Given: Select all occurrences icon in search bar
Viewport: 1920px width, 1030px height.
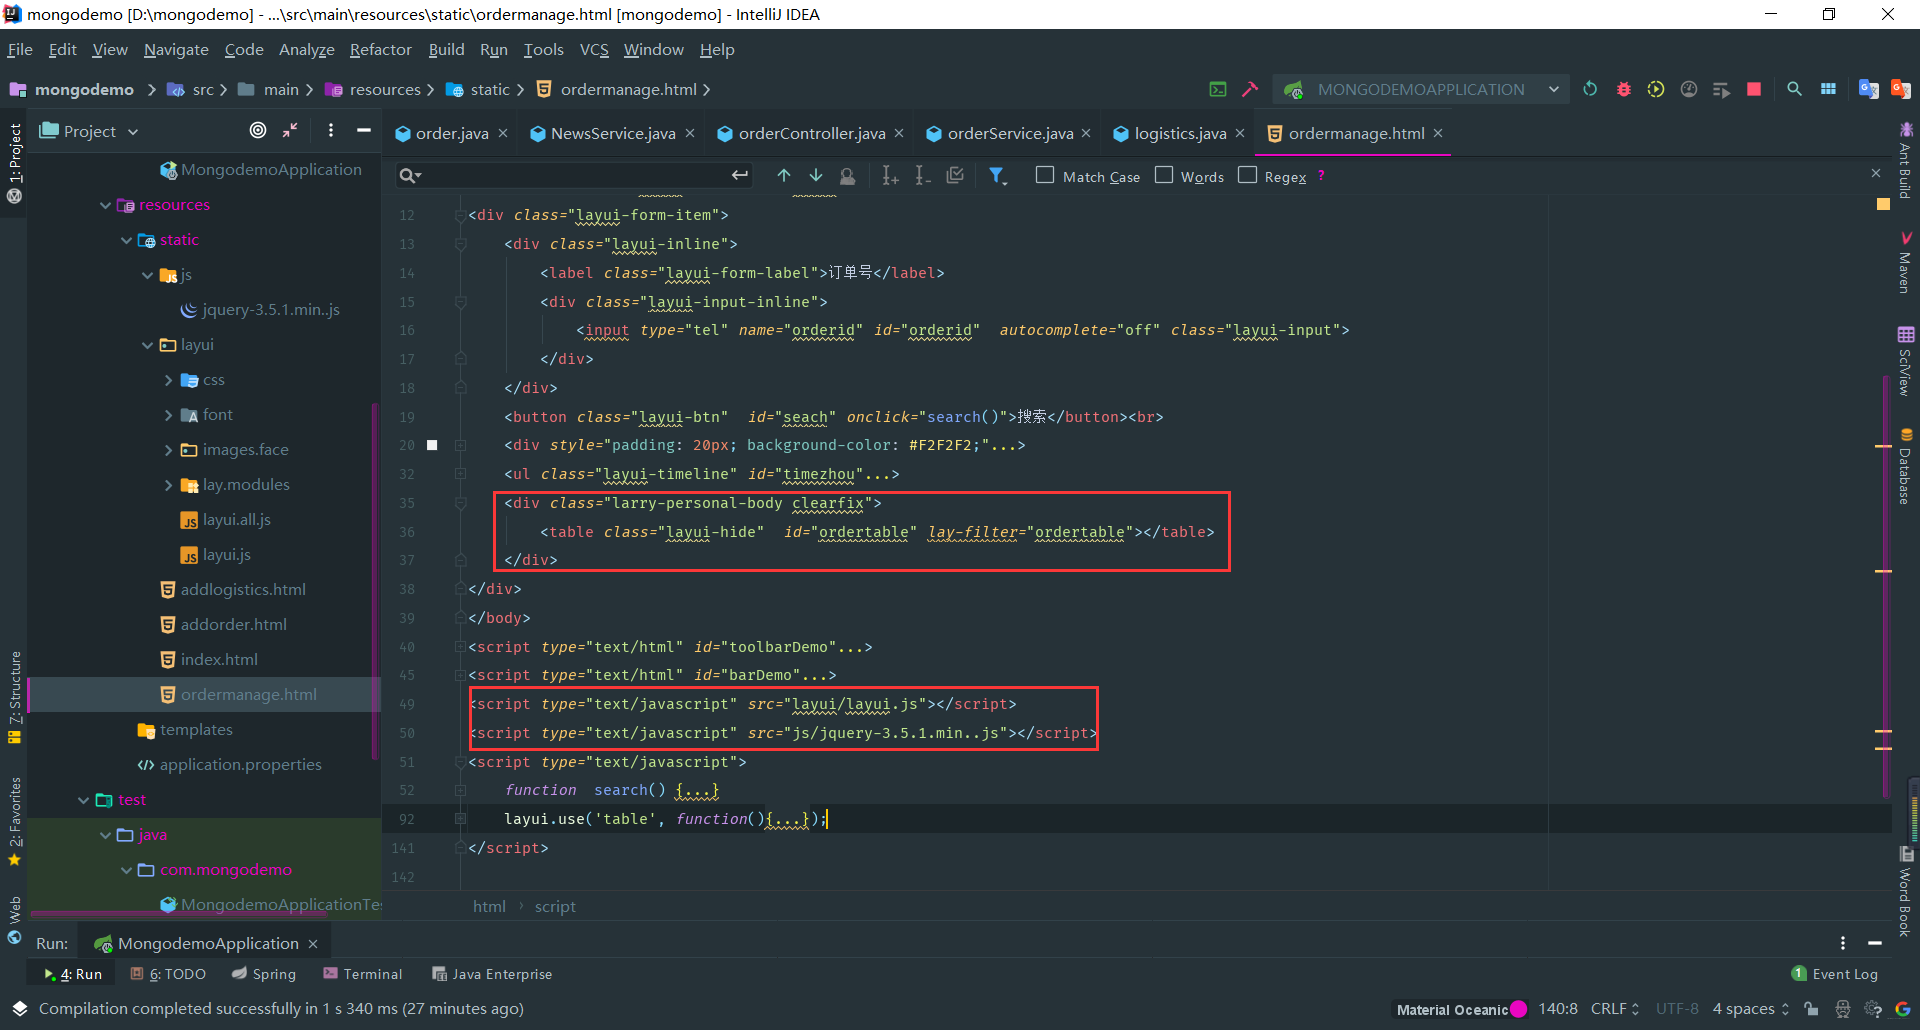Looking at the screenshot, I should (x=955, y=175).
